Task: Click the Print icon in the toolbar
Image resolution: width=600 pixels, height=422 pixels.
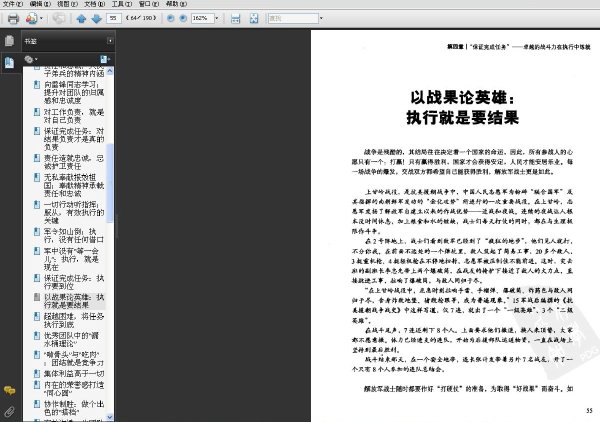Action: click(13, 19)
